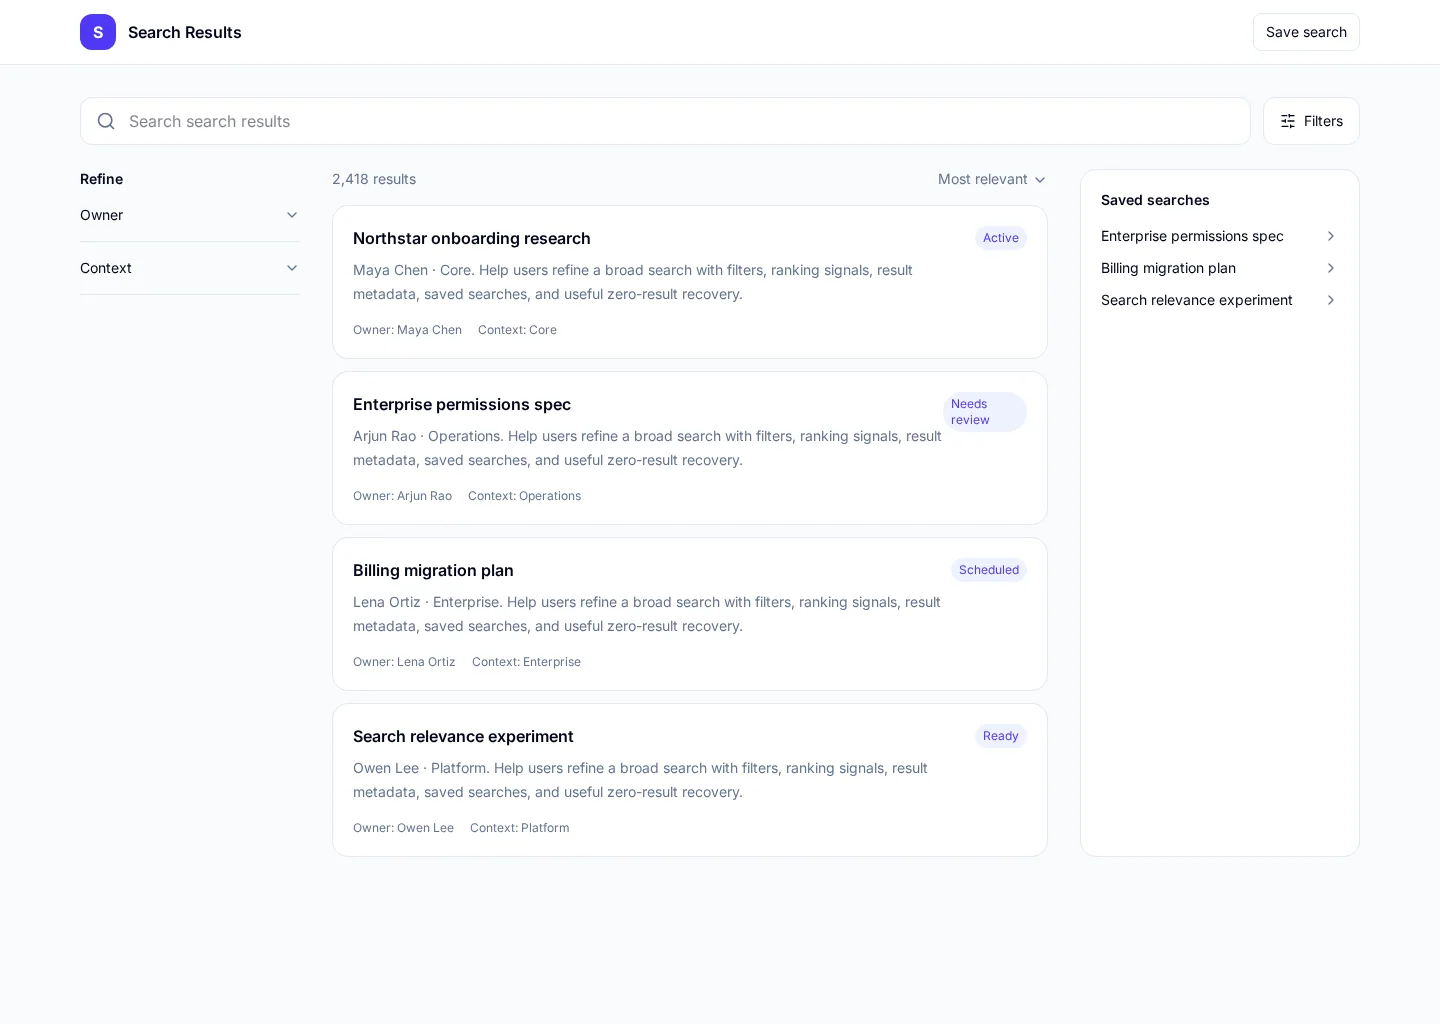
Task: Click the Refine heading
Action: coord(101,179)
